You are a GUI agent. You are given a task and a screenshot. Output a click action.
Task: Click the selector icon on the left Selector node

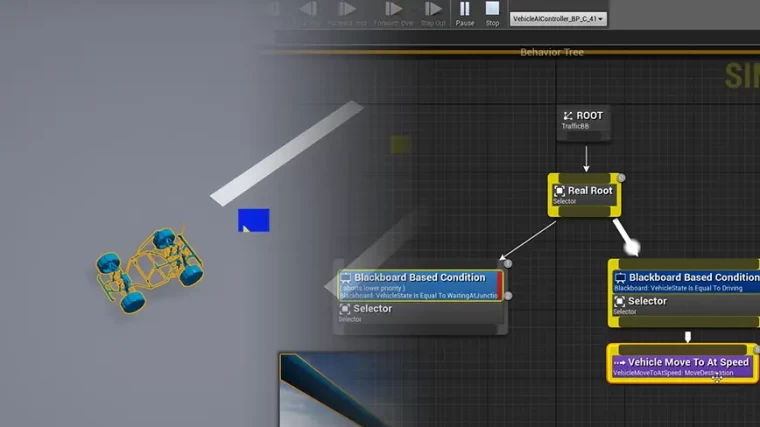pos(345,309)
